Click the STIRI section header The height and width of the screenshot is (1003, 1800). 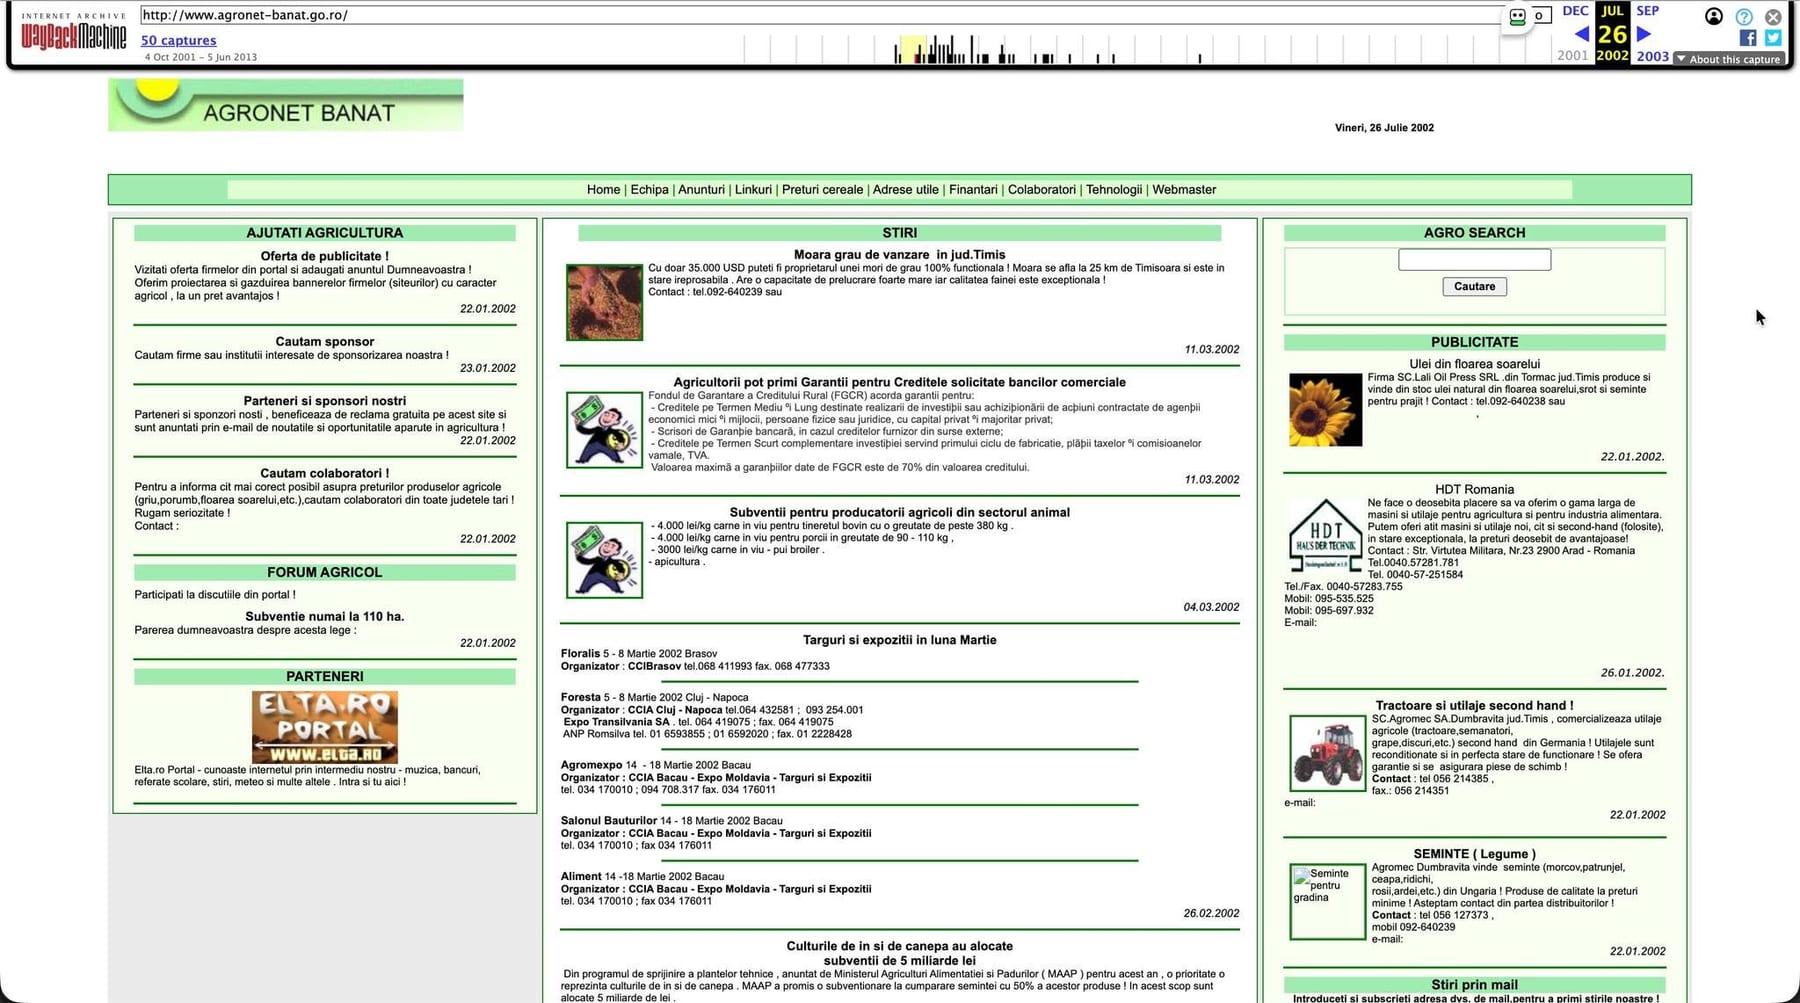click(x=900, y=233)
